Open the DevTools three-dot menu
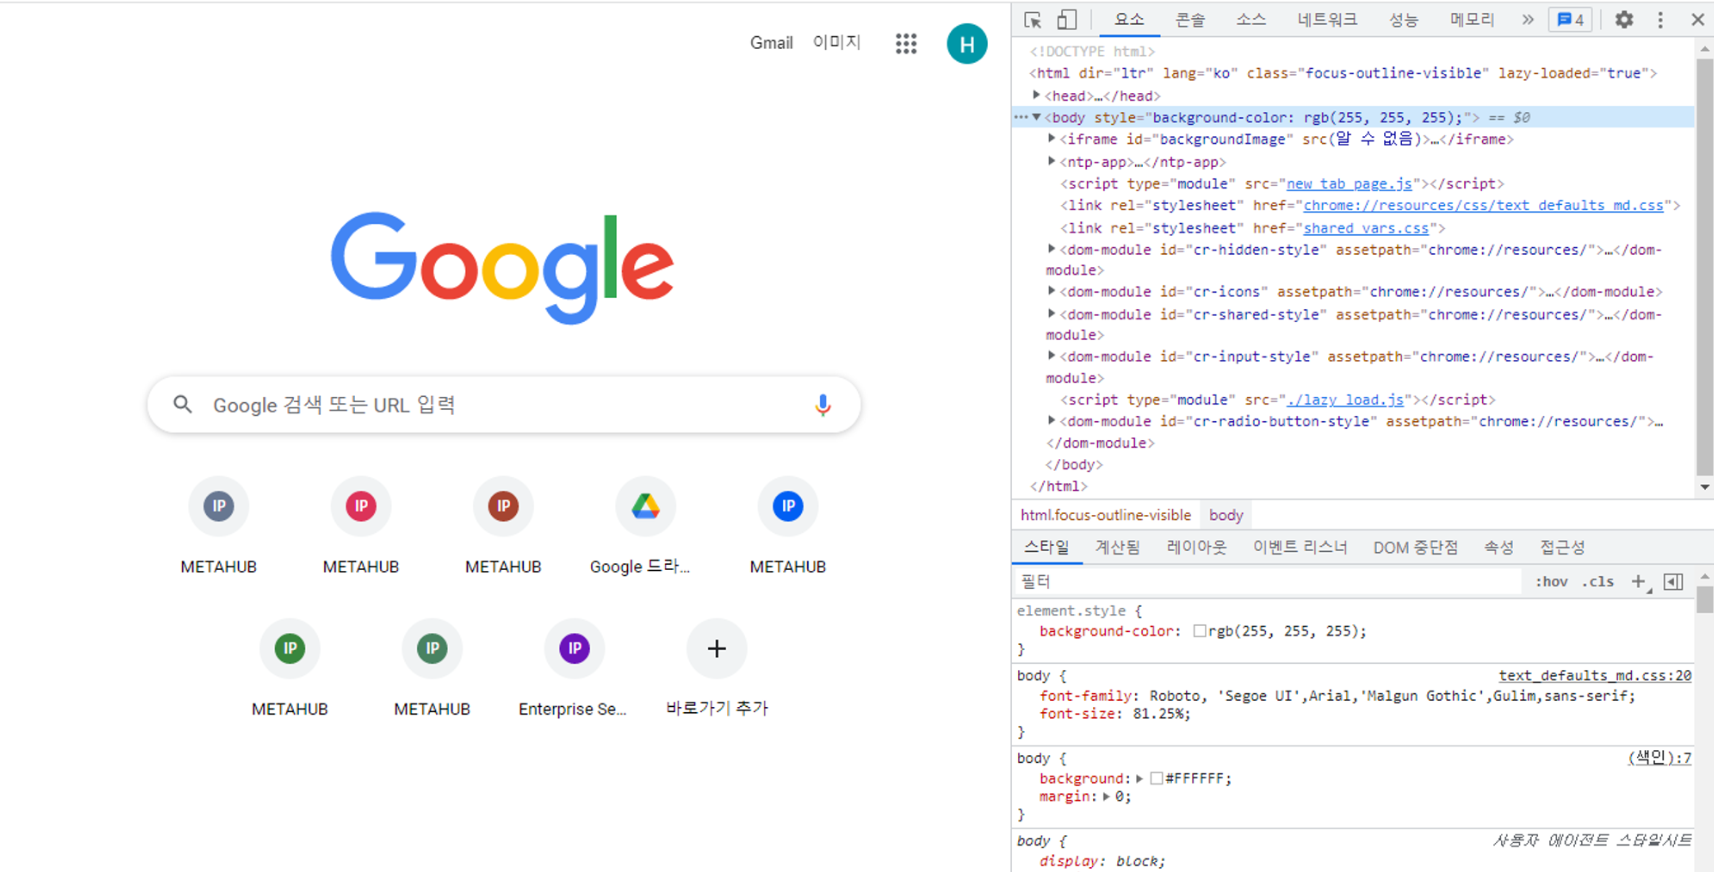Screen dimensions: 1714x872 click(1660, 20)
